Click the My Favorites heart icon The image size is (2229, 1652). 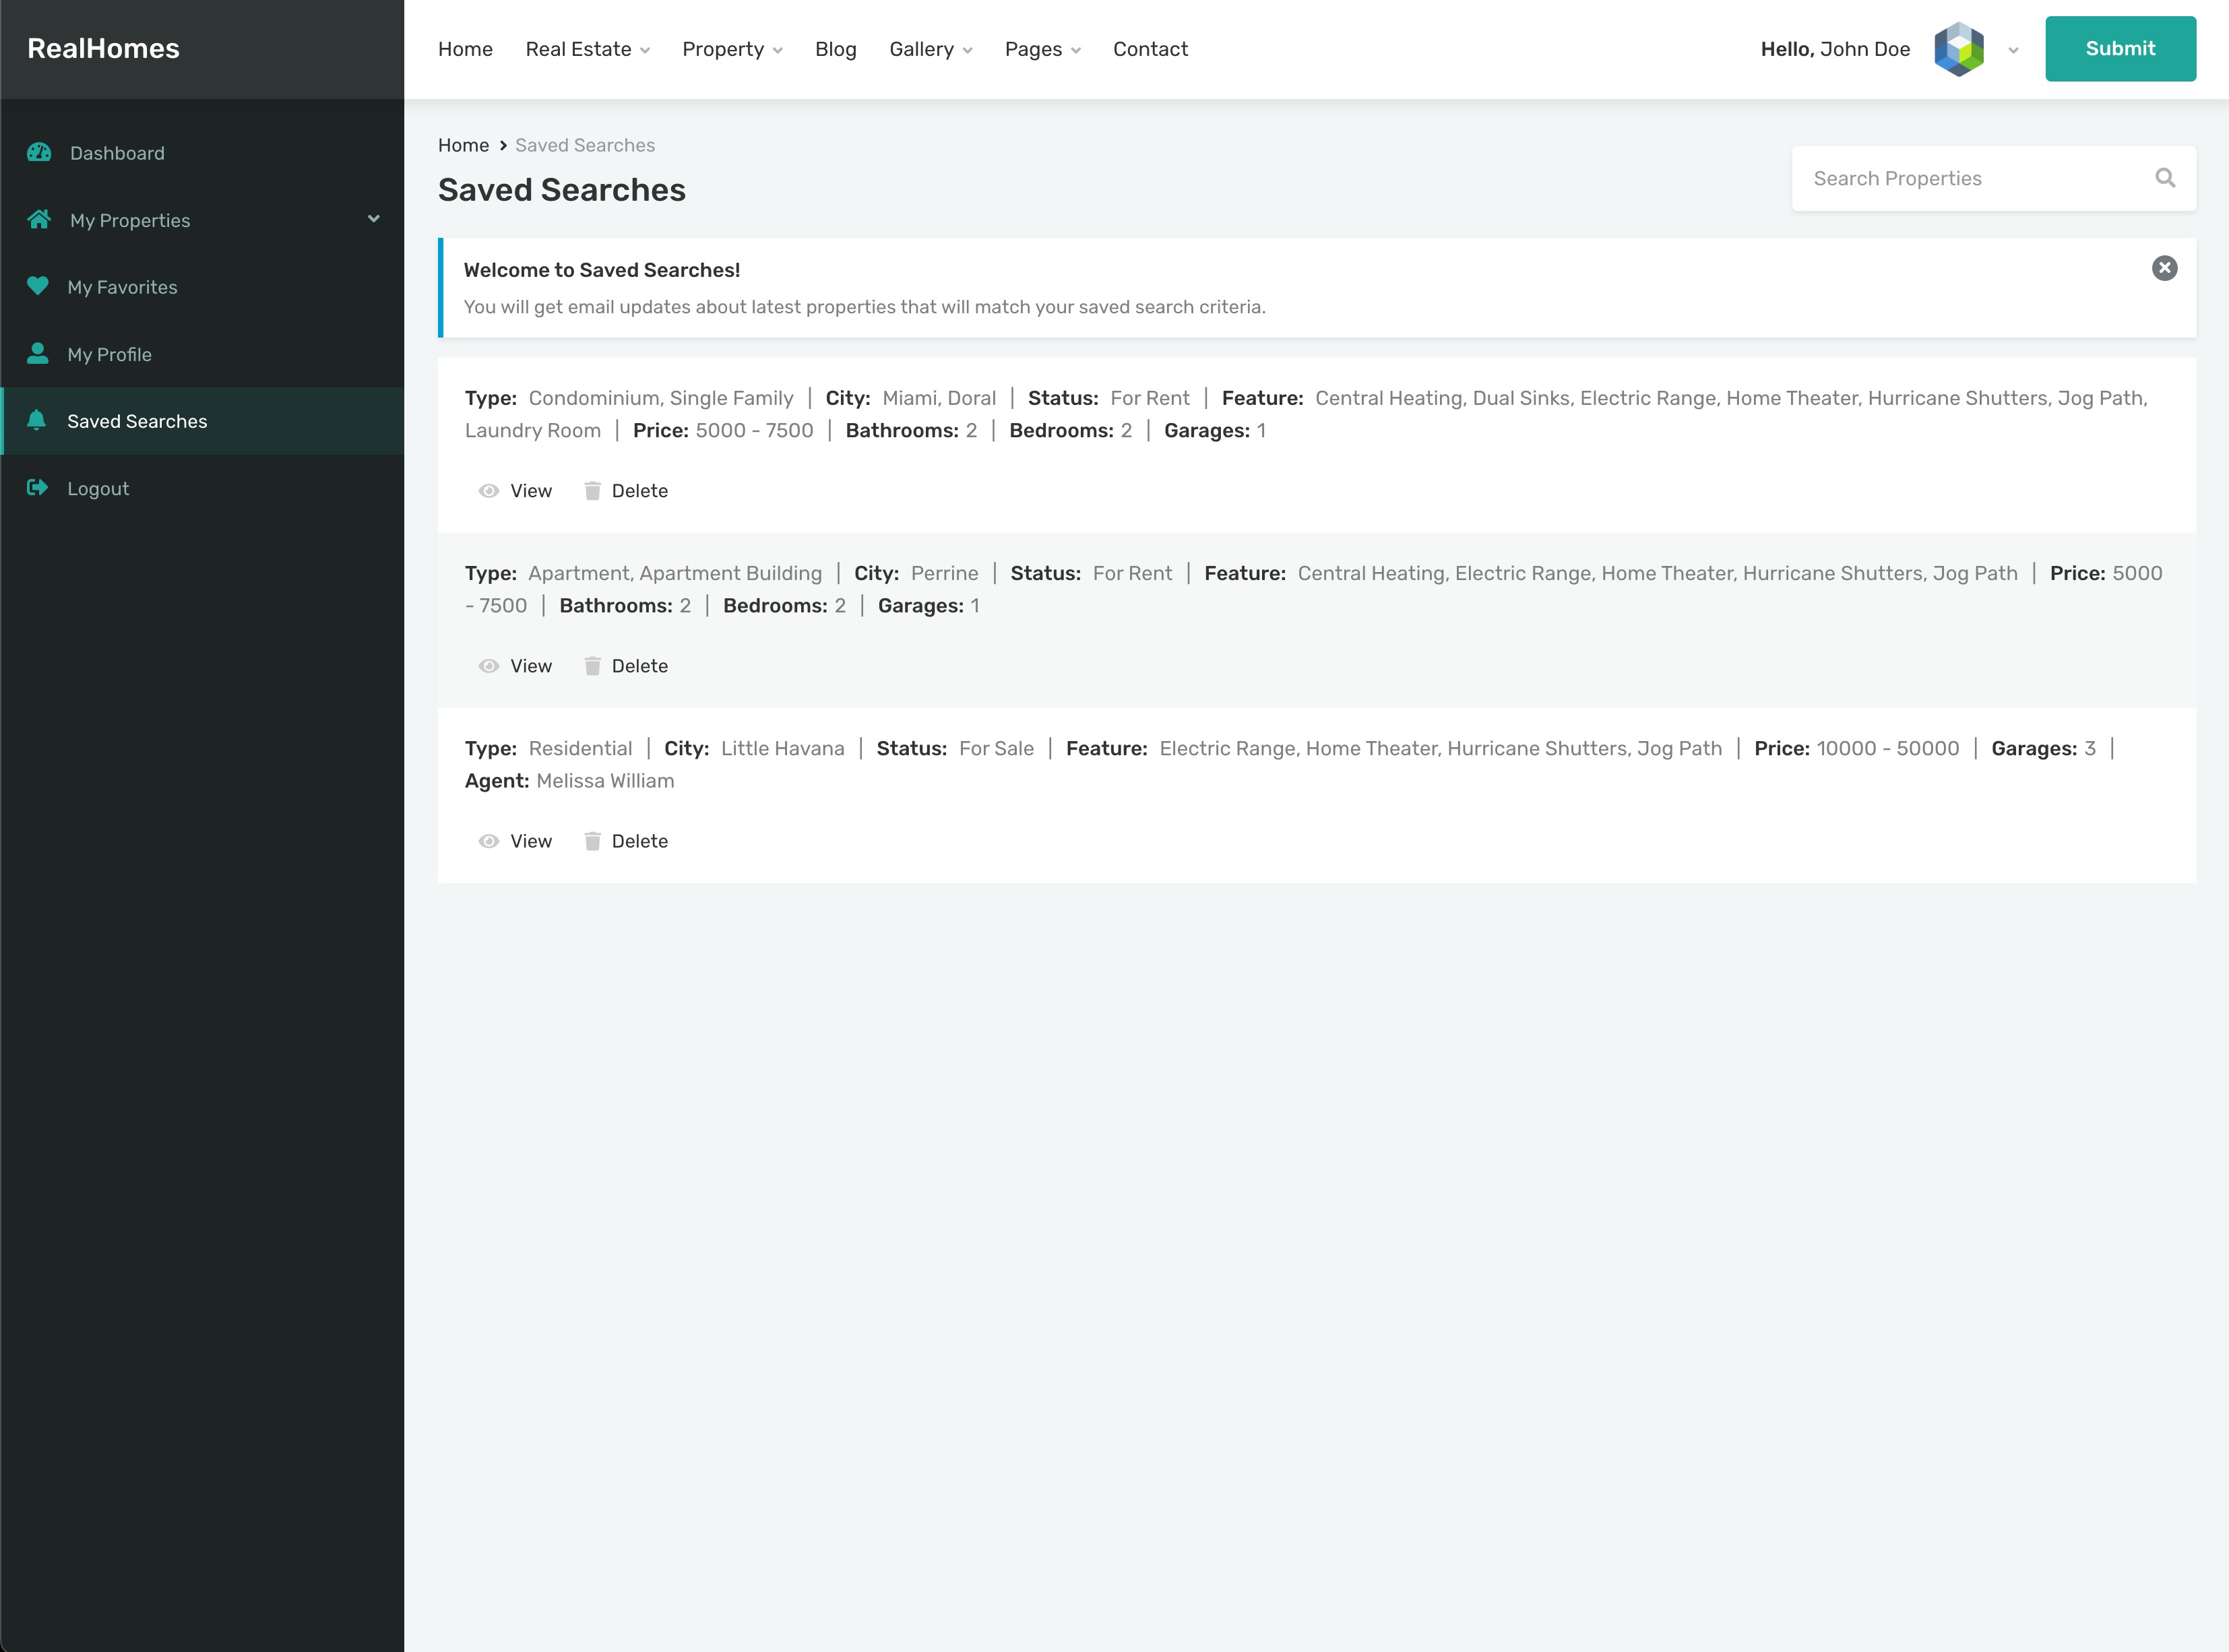click(38, 286)
